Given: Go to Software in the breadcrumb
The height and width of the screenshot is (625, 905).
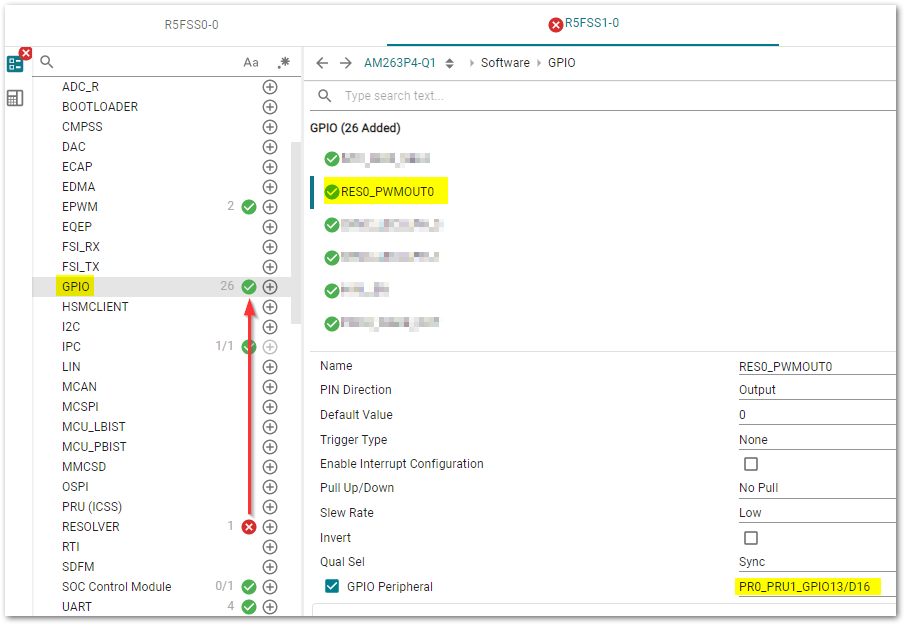Looking at the screenshot, I should click(505, 63).
